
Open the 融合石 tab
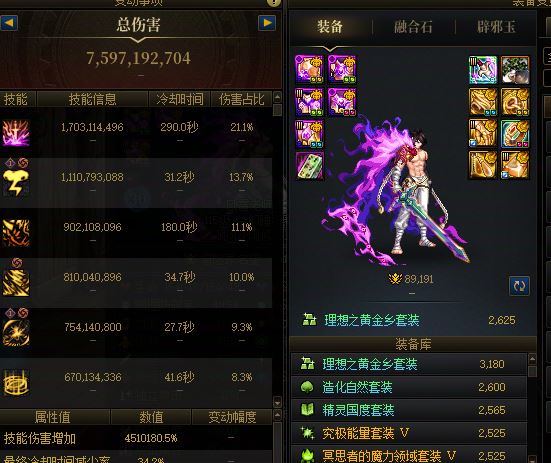coord(413,27)
